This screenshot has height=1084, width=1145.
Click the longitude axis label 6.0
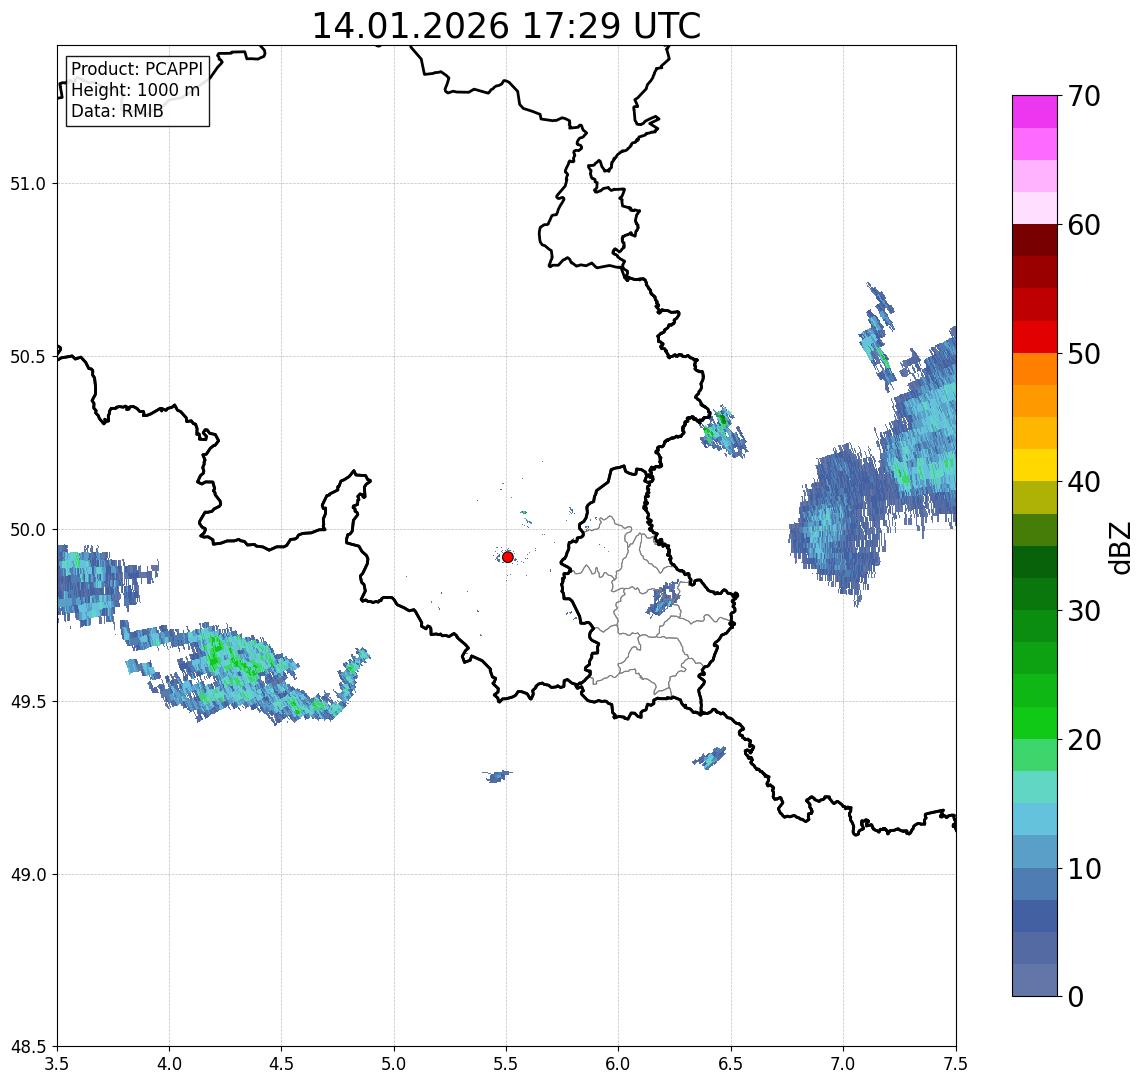click(x=619, y=1064)
